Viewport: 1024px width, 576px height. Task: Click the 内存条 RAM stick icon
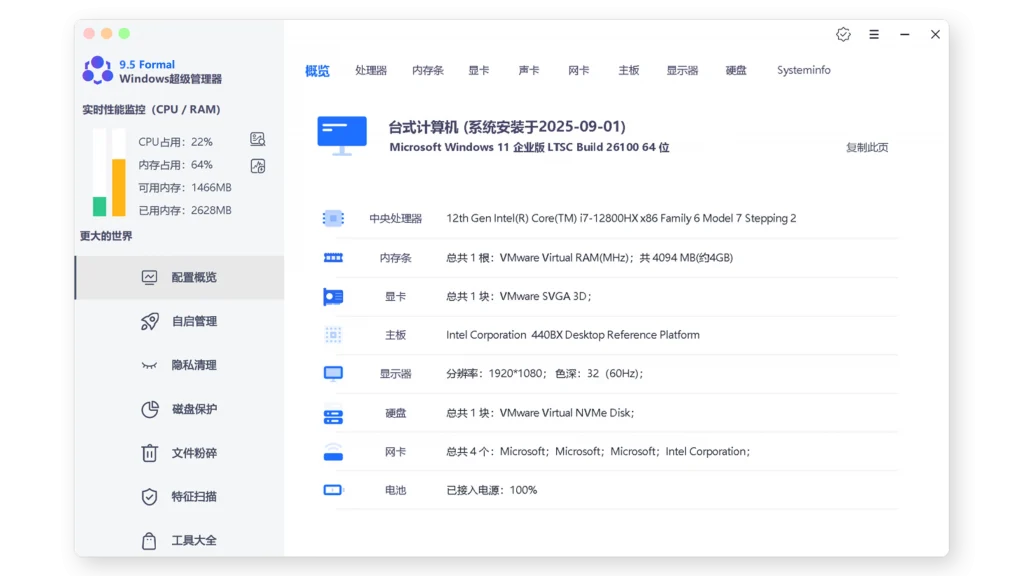pyautogui.click(x=333, y=258)
